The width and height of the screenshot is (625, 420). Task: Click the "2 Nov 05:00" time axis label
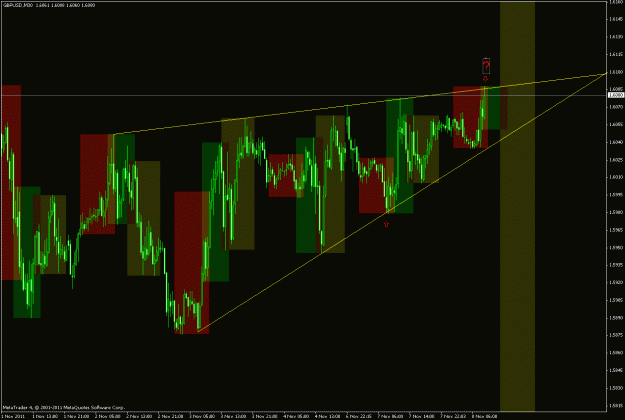(x=108, y=416)
